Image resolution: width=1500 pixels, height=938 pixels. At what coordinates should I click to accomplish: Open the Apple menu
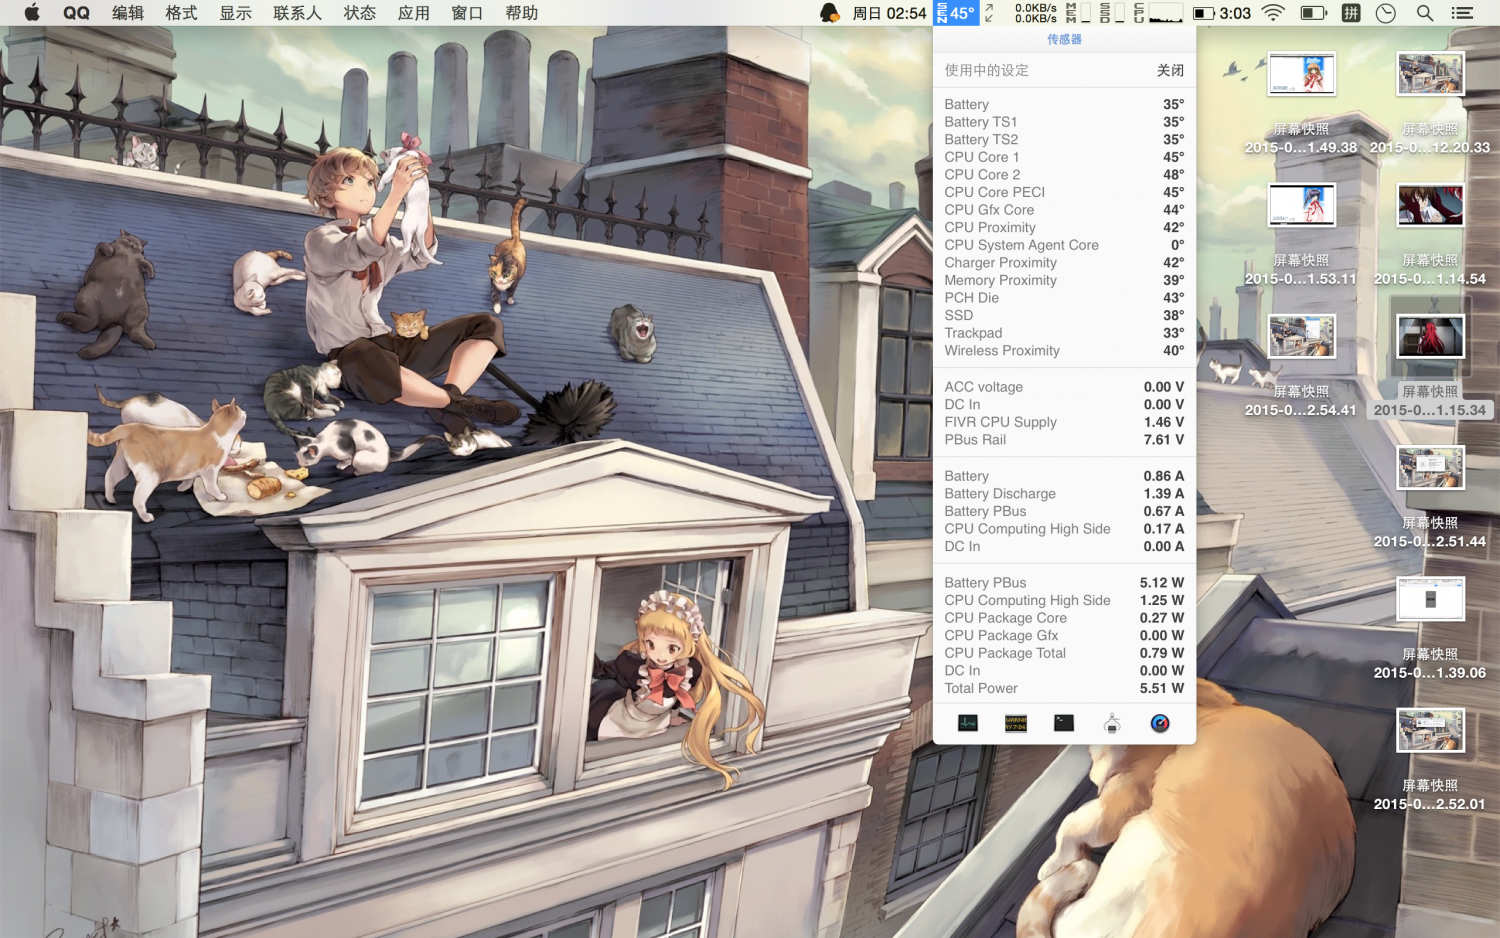click(x=32, y=13)
